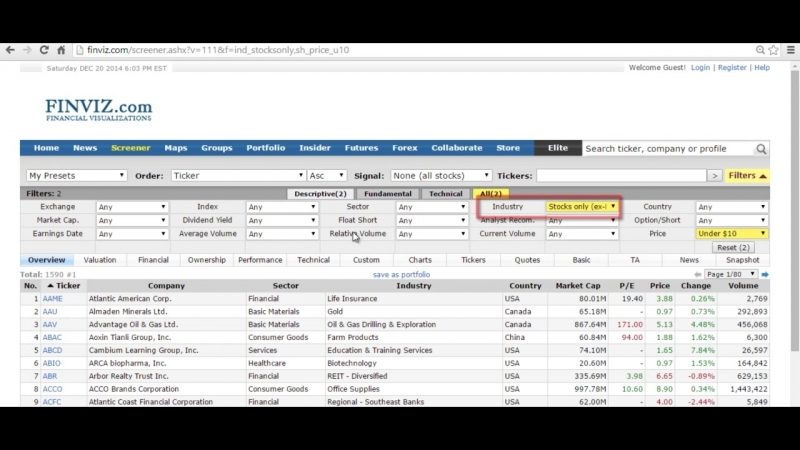The height and width of the screenshot is (450, 800).
Task: Click the browser back arrow
Action: coord(10,50)
